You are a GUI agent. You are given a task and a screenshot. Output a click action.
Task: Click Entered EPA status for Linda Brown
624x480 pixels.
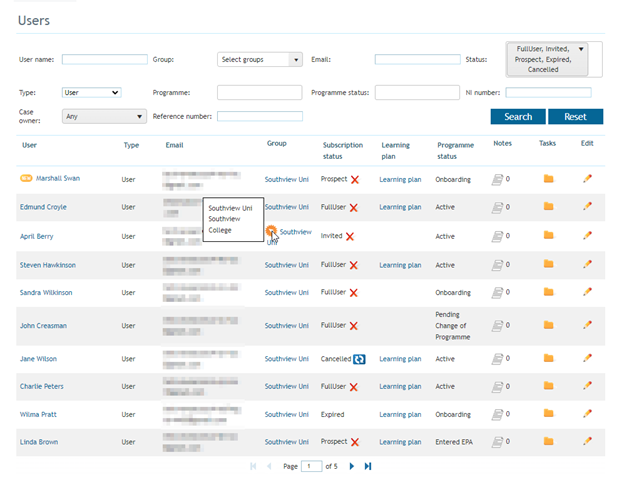click(x=454, y=442)
